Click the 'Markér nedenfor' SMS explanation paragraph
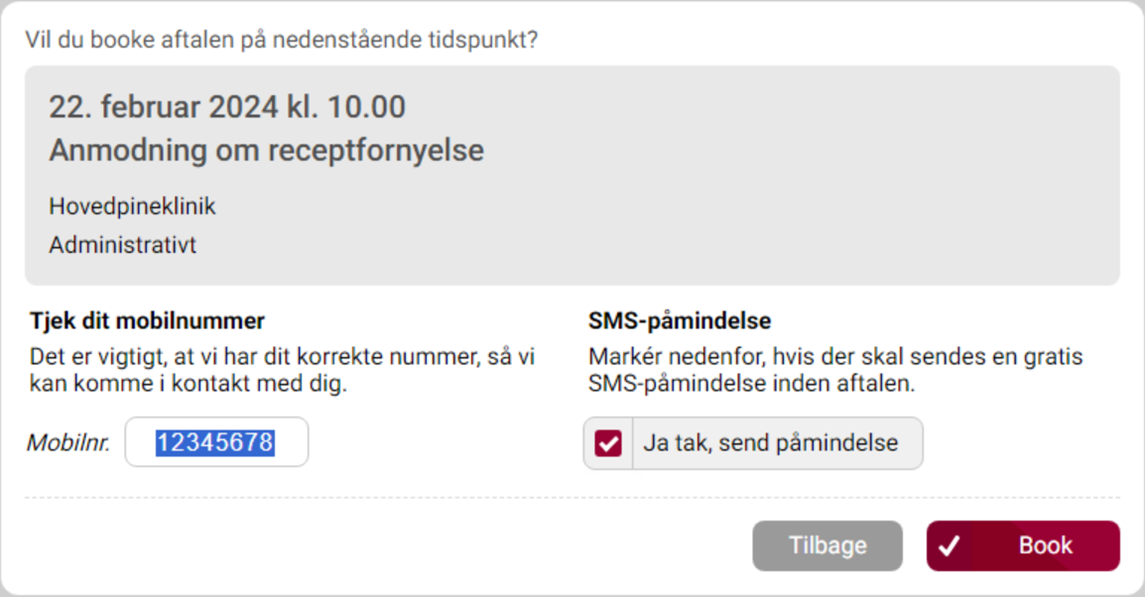Viewport: 1145px width, 597px height. pos(835,370)
